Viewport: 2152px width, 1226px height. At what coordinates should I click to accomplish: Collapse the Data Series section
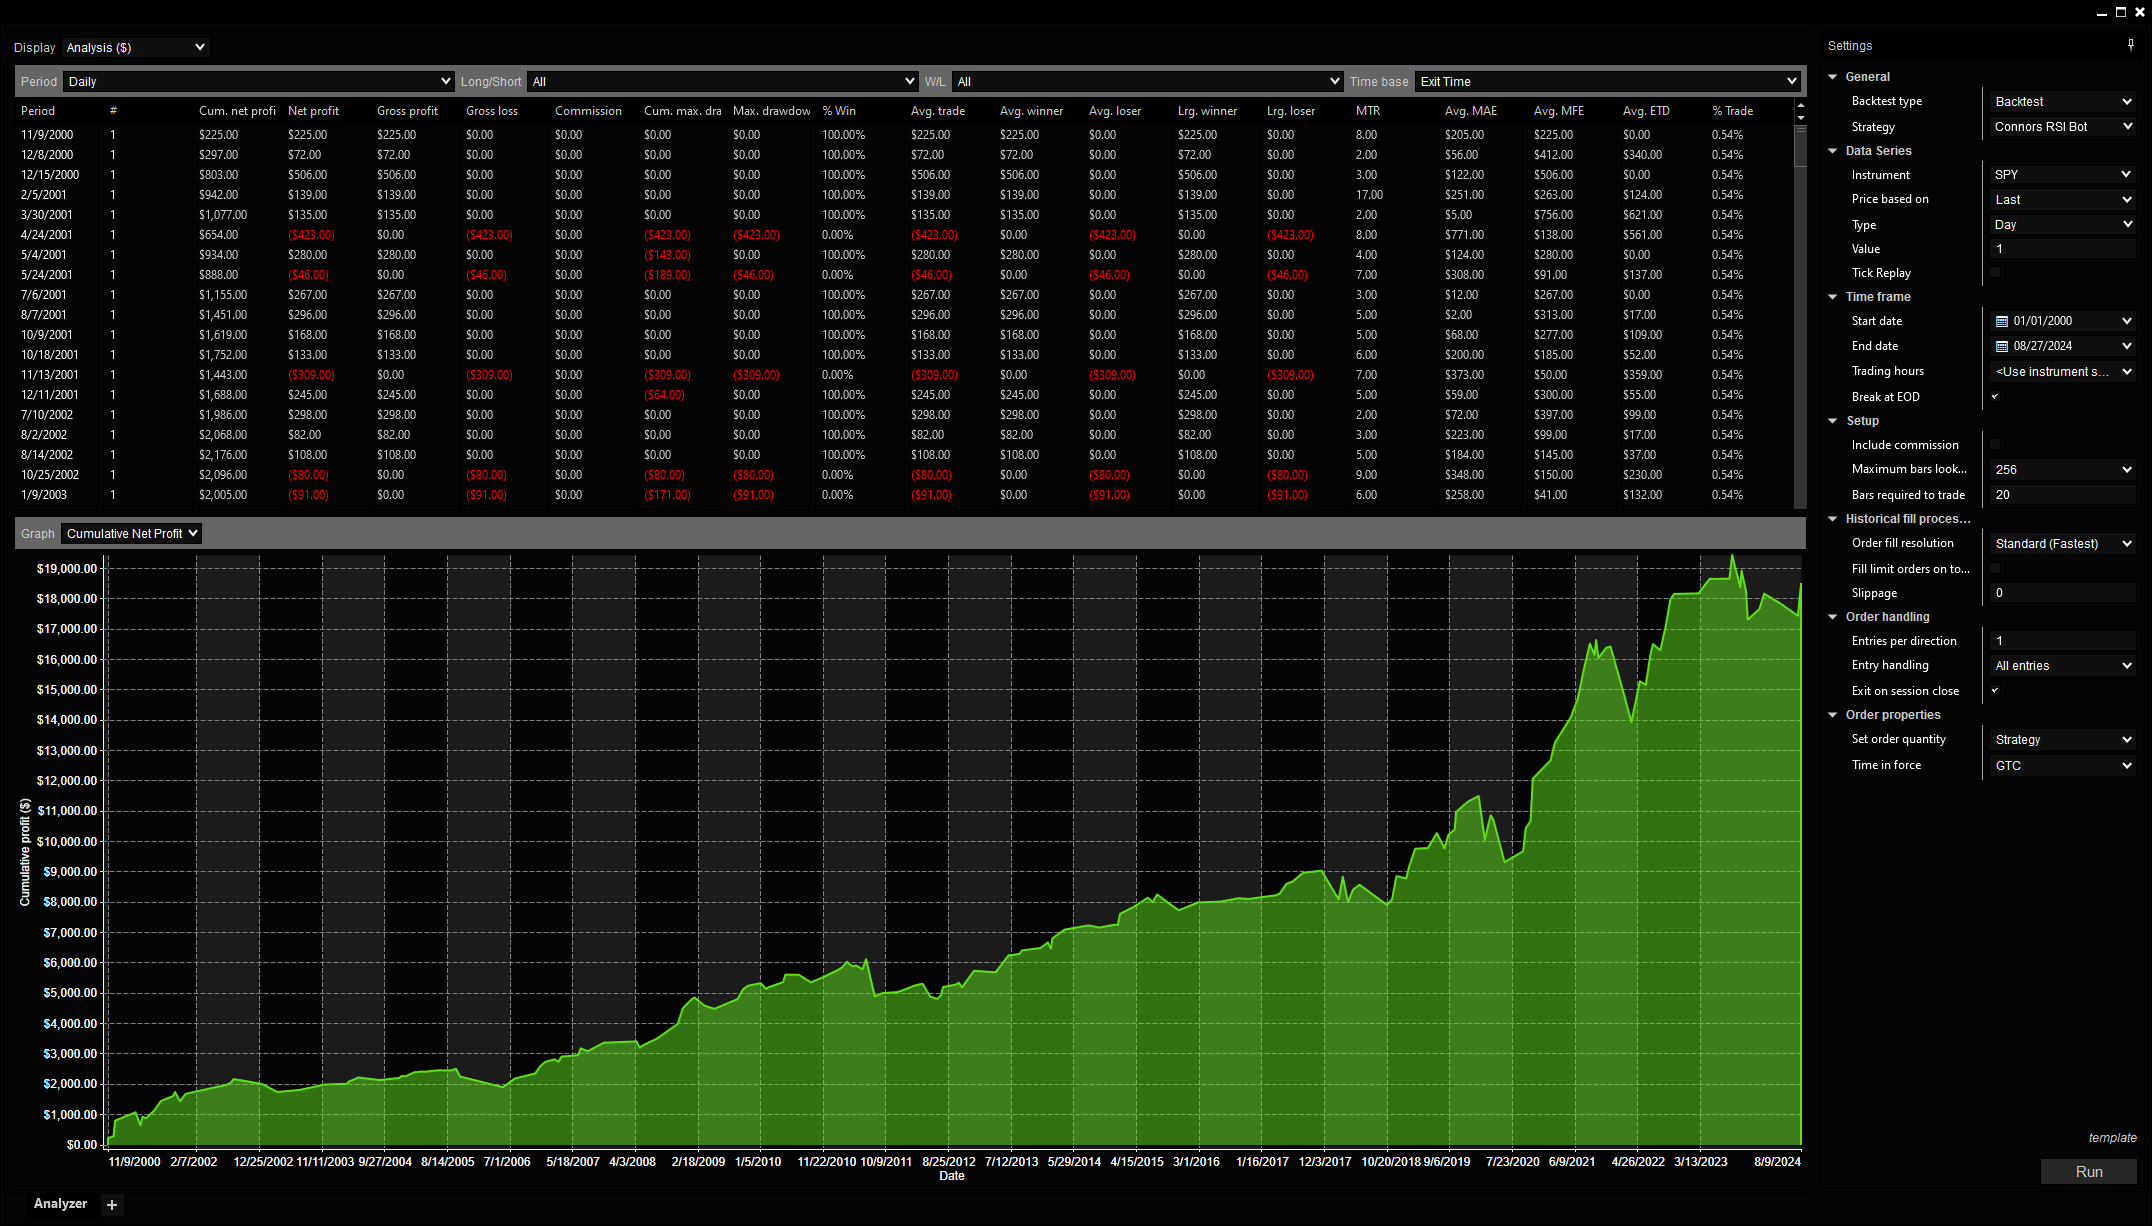[x=1833, y=151]
